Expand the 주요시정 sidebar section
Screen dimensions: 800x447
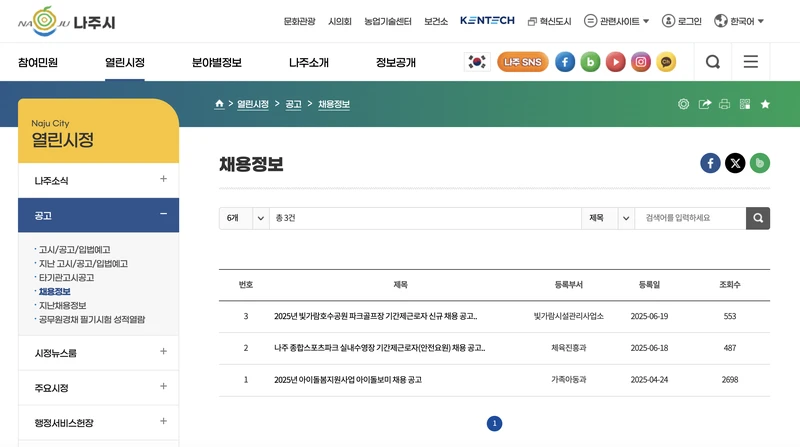pos(98,388)
